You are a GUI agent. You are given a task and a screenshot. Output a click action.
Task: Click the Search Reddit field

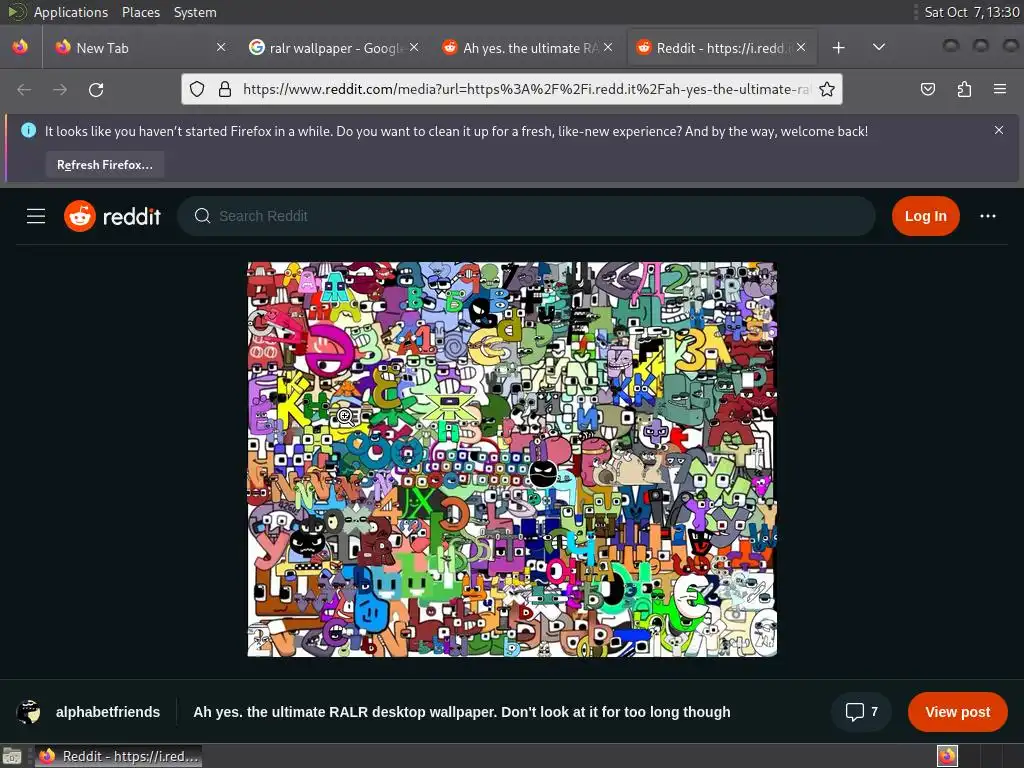click(x=526, y=216)
